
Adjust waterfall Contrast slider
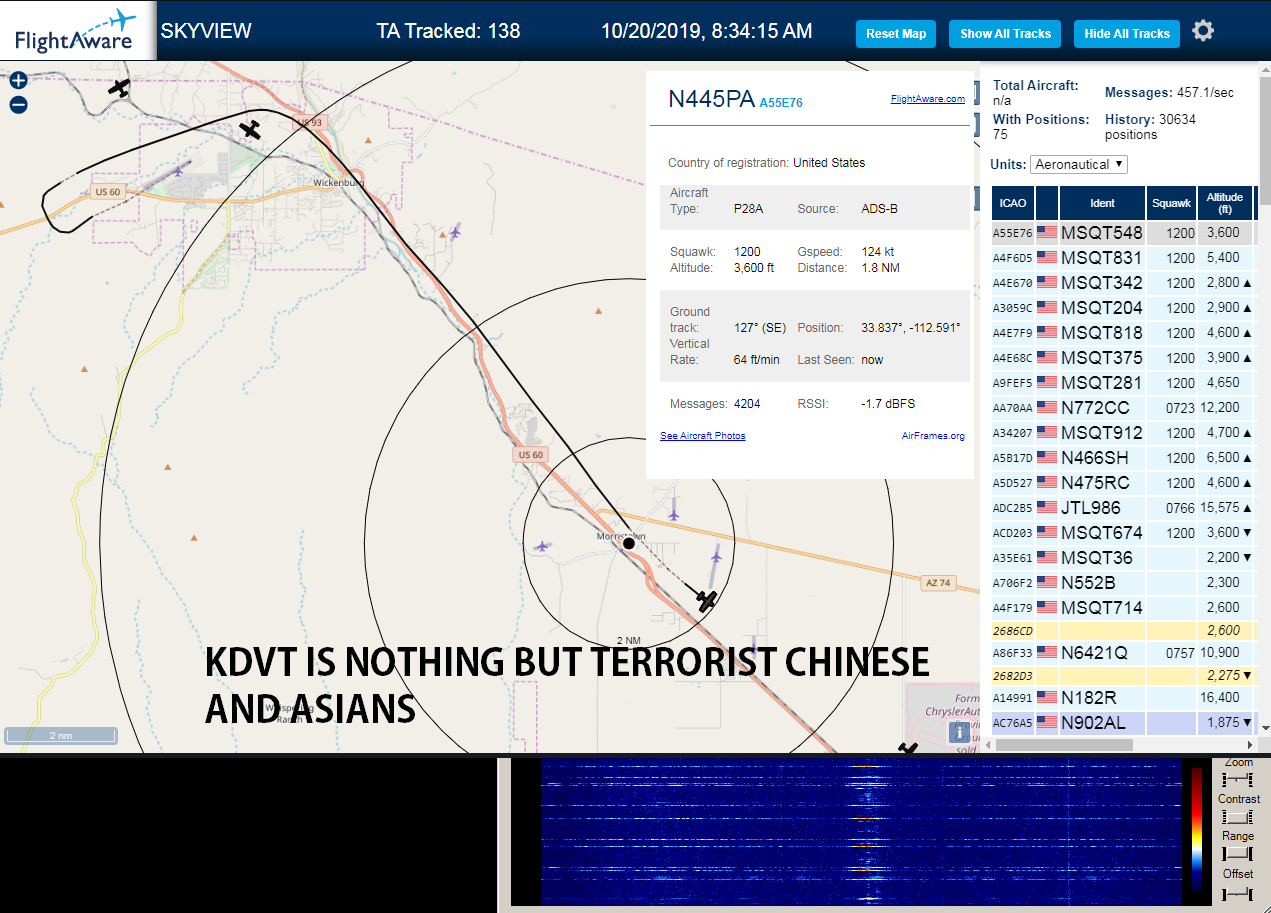point(1237,817)
